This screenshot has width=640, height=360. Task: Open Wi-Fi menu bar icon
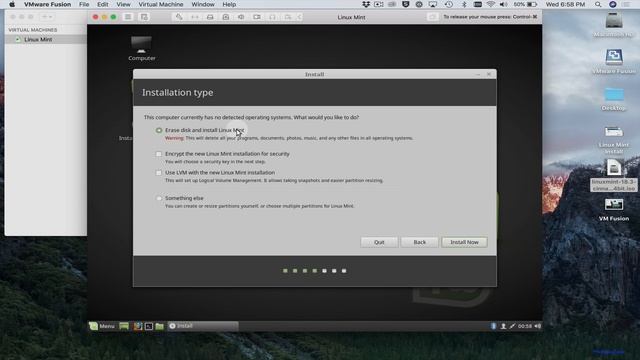pos(491,4)
